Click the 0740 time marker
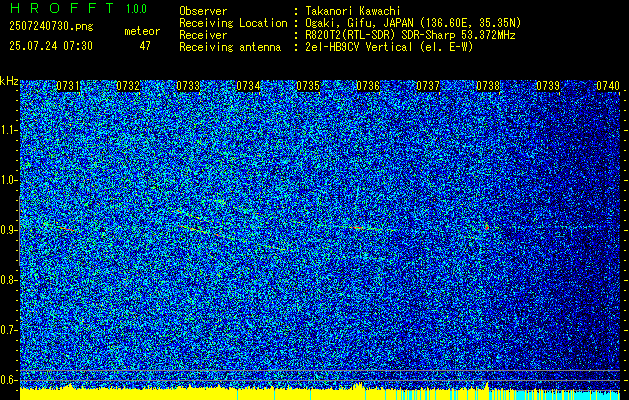Viewport: 629px width, 400px height. (x=608, y=86)
